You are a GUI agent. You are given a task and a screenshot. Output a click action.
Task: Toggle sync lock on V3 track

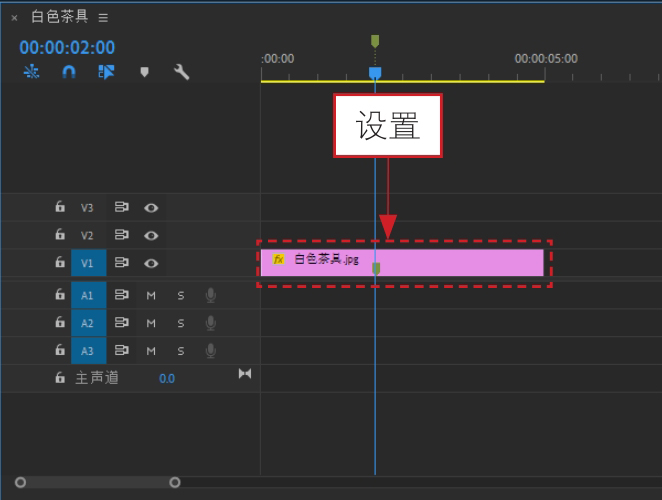(x=122, y=207)
